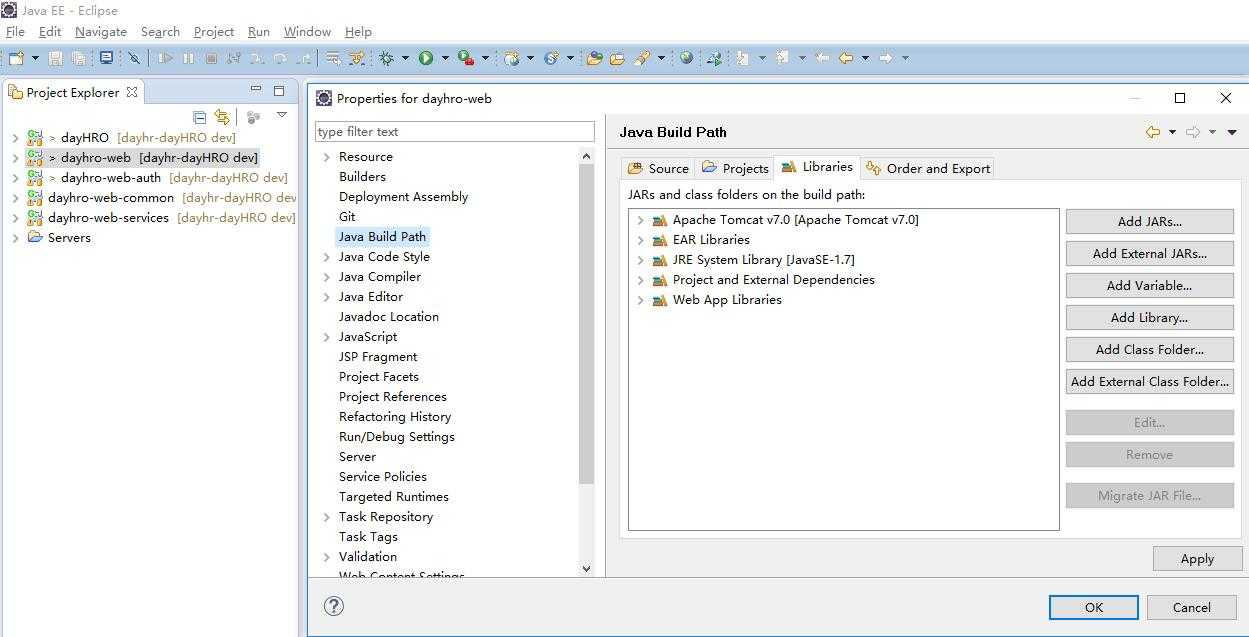Image resolution: width=1249 pixels, height=637 pixels.
Task: Expand the EAR Libraries node
Action: pos(640,240)
